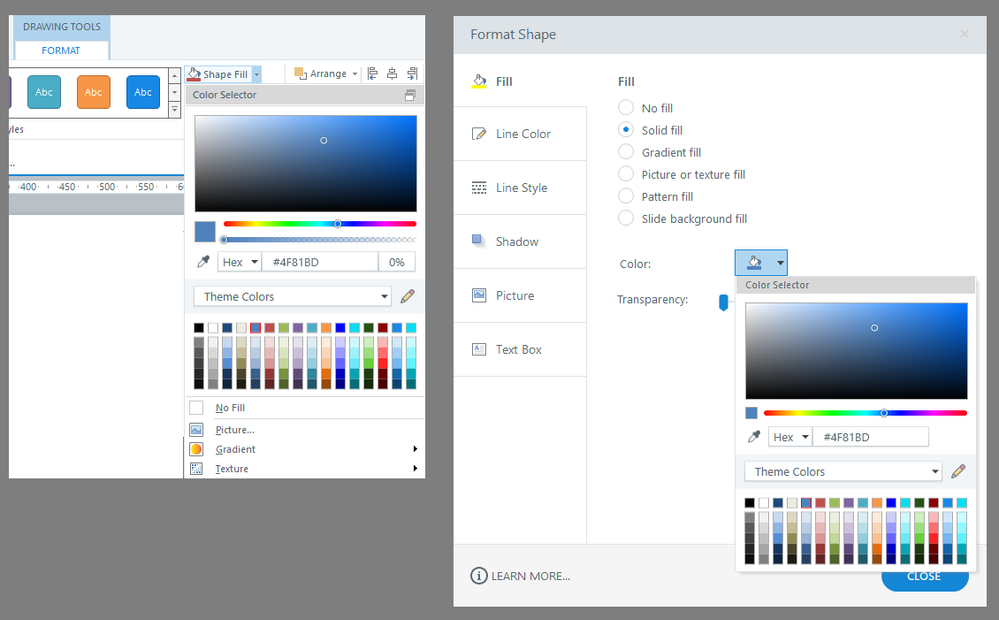
Task: Switch to the FORMAT ribbon tab
Action: [61, 50]
